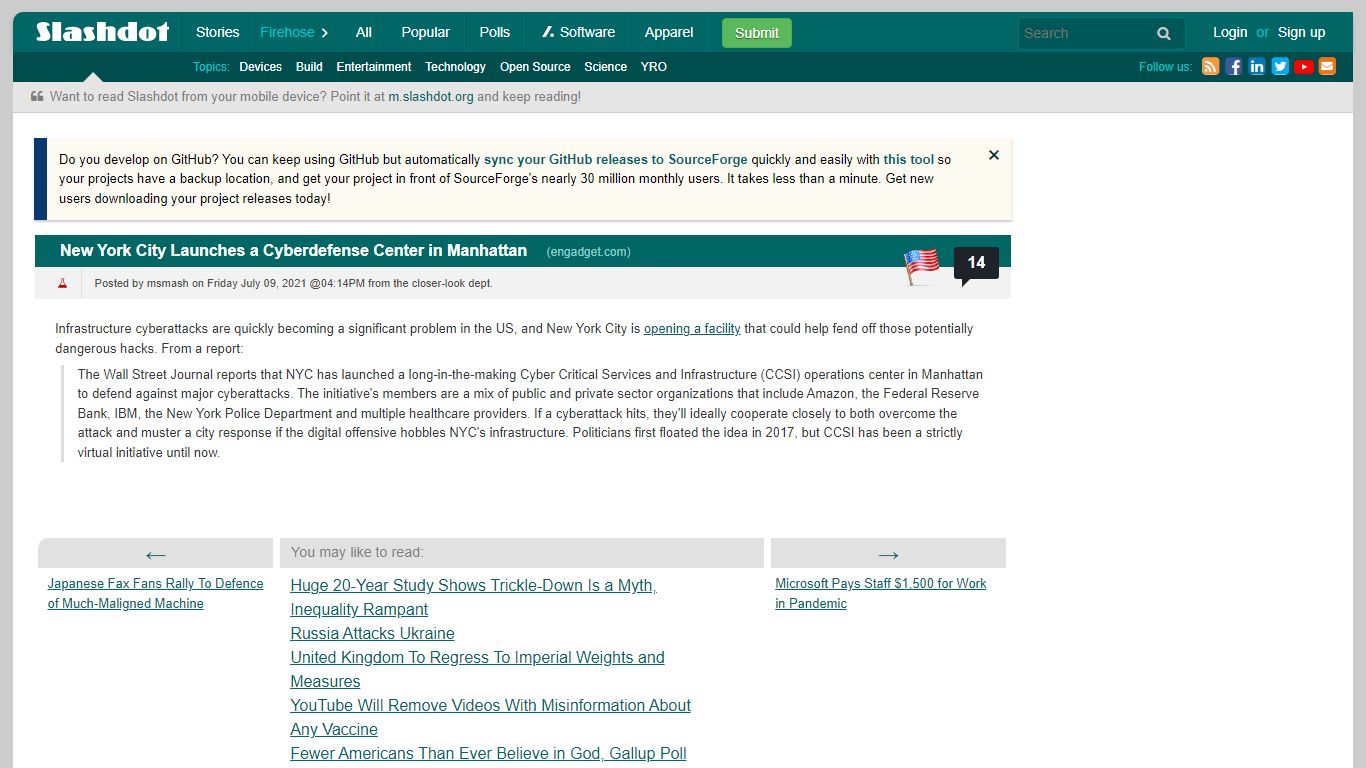Click the search magnifier icon
Viewport: 1366px width, 768px height.
click(x=1164, y=33)
